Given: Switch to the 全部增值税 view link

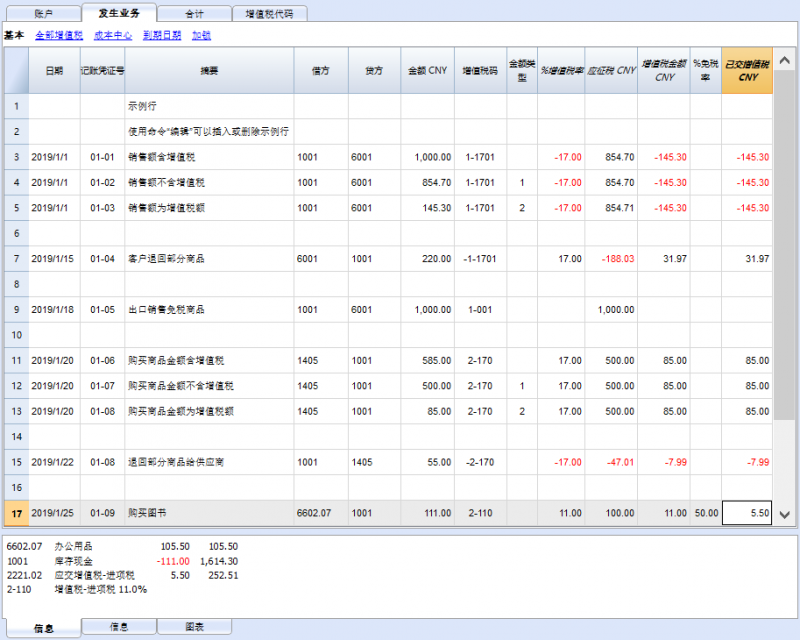Looking at the screenshot, I should (x=59, y=35).
